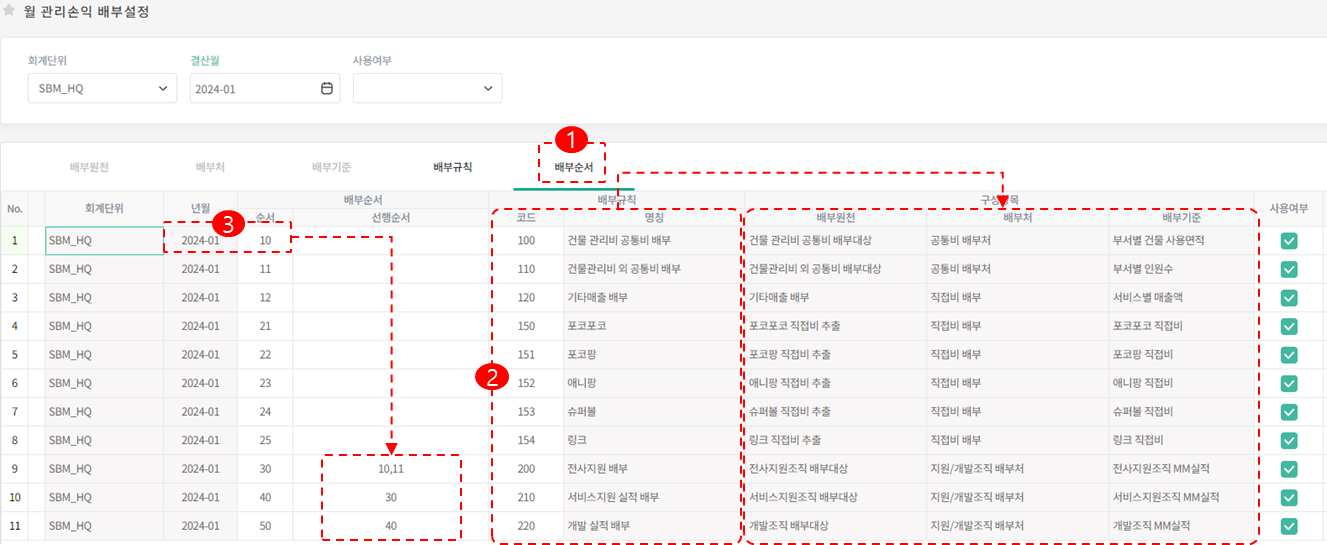The image size is (1327, 545).
Task: Click the 결산월 date input field
Action: [x=255, y=89]
